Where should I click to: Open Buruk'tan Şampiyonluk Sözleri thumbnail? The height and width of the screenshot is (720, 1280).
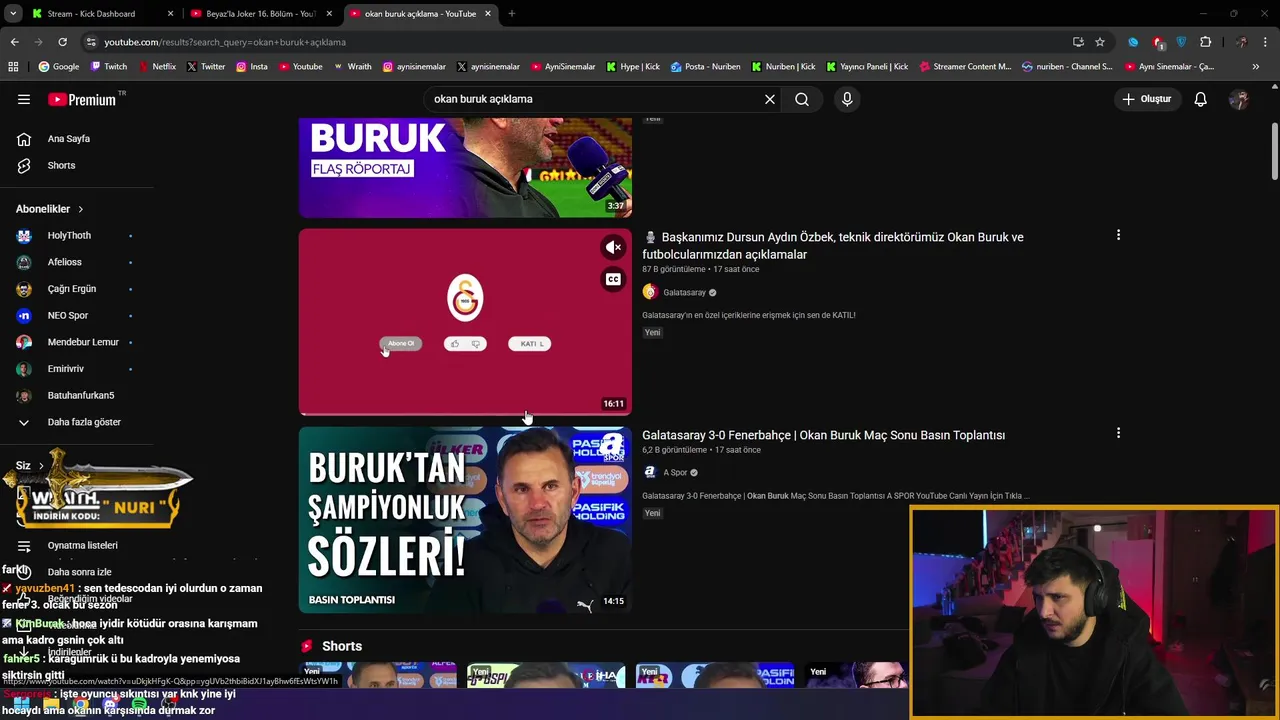point(465,520)
